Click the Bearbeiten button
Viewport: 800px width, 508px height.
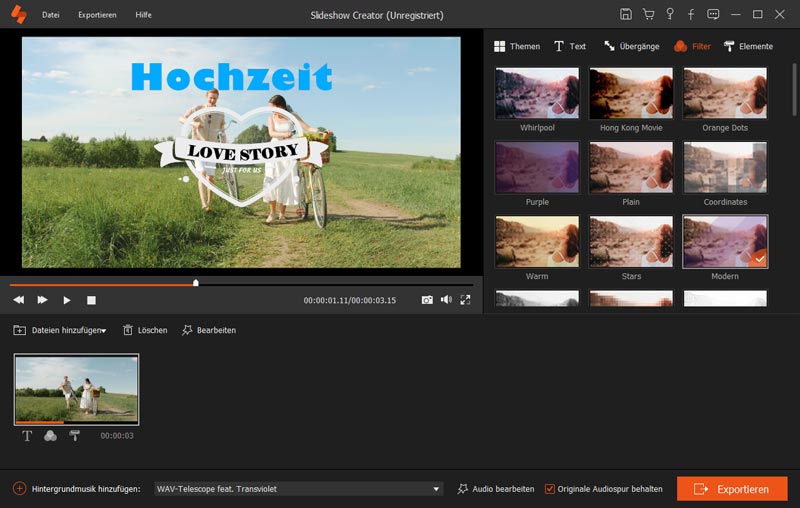click(x=209, y=330)
